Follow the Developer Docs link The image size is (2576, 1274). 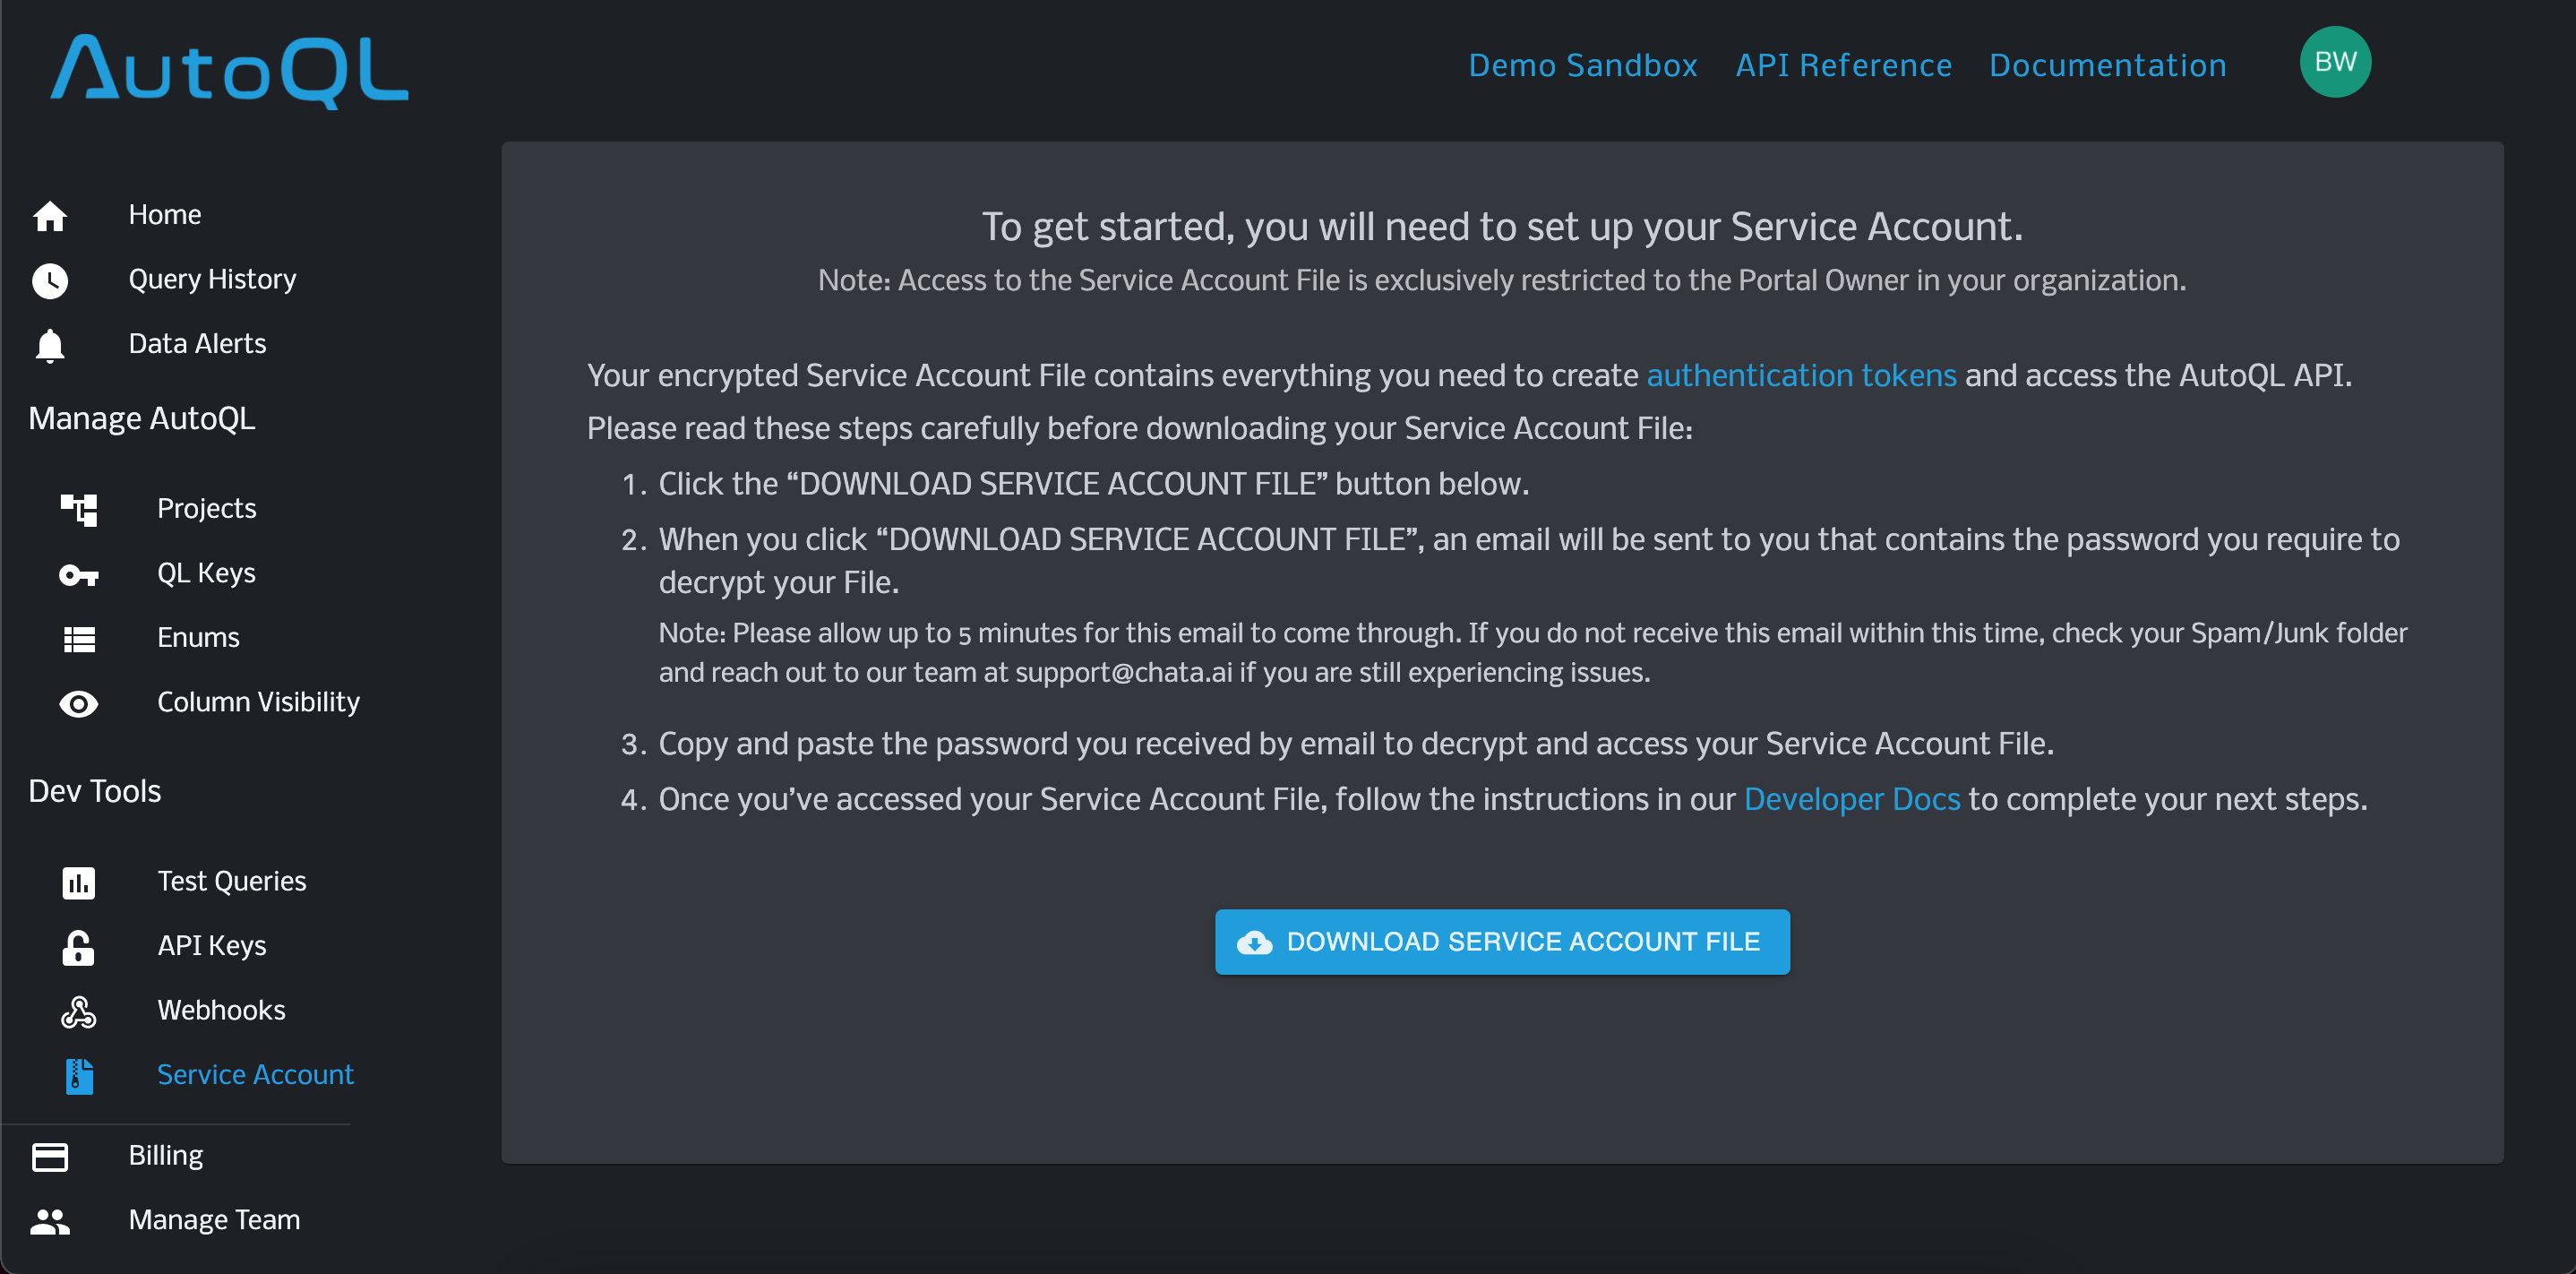pos(1851,799)
